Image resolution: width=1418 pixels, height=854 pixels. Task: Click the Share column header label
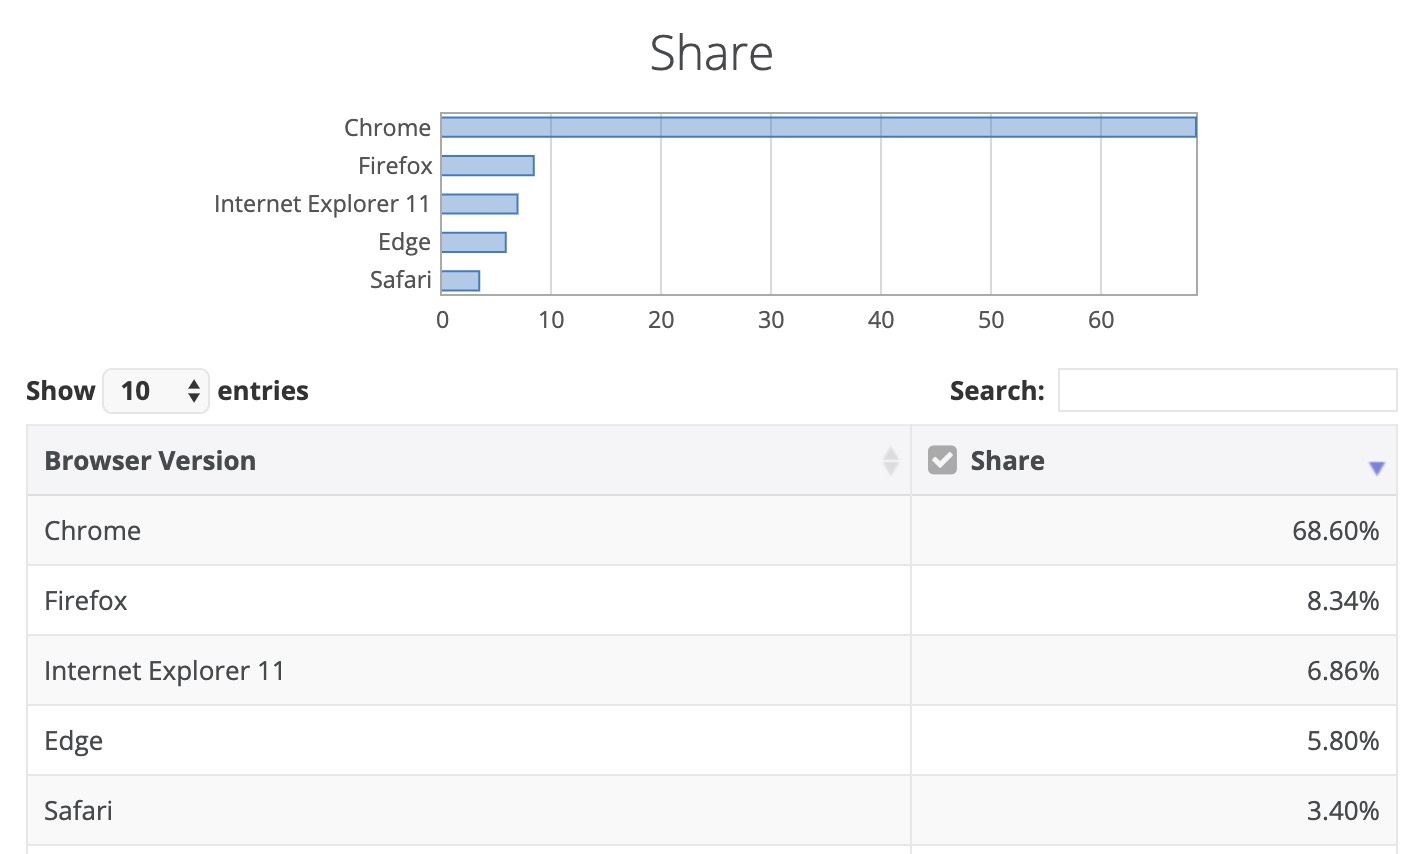1007,461
